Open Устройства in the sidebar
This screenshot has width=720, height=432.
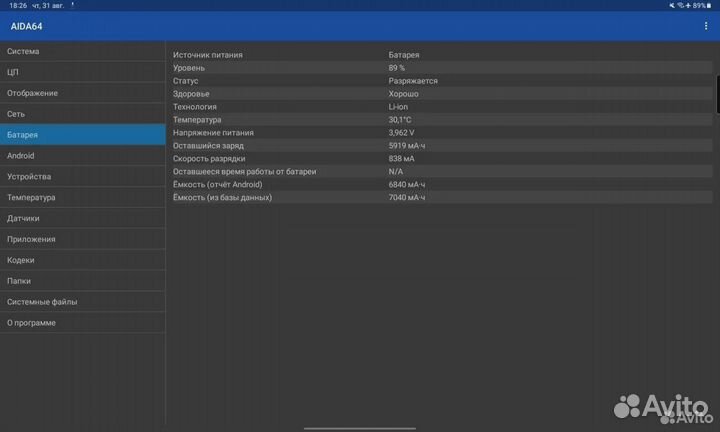tap(83, 177)
